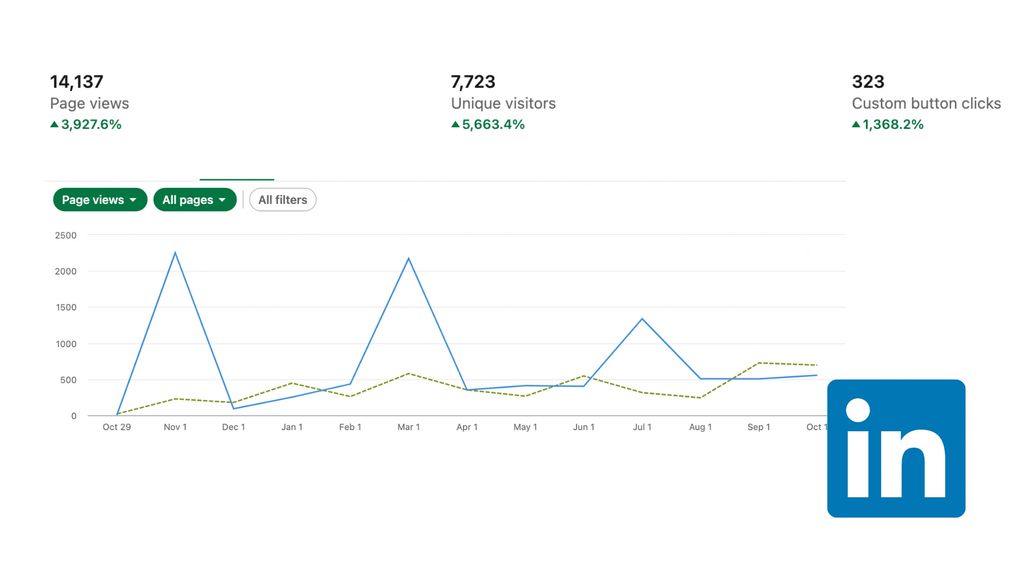Expand the All pages dropdown
Image resolution: width=1023 pixels, height=575 pixels.
point(195,200)
